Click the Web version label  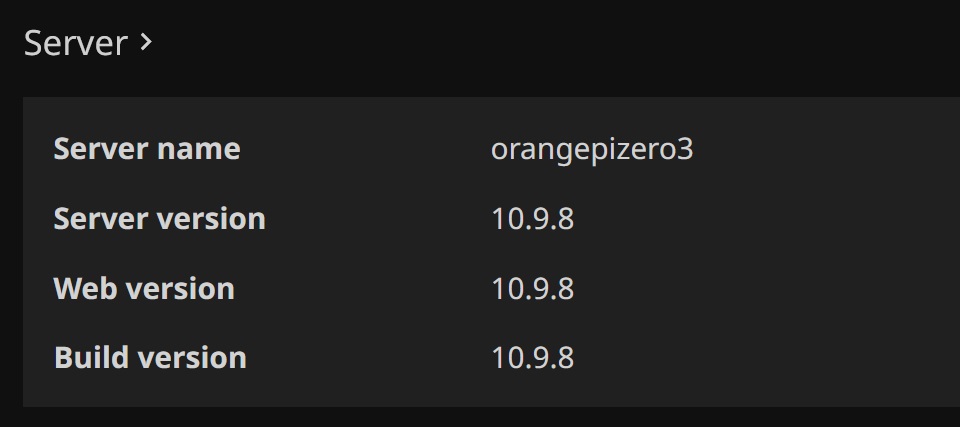coord(144,288)
